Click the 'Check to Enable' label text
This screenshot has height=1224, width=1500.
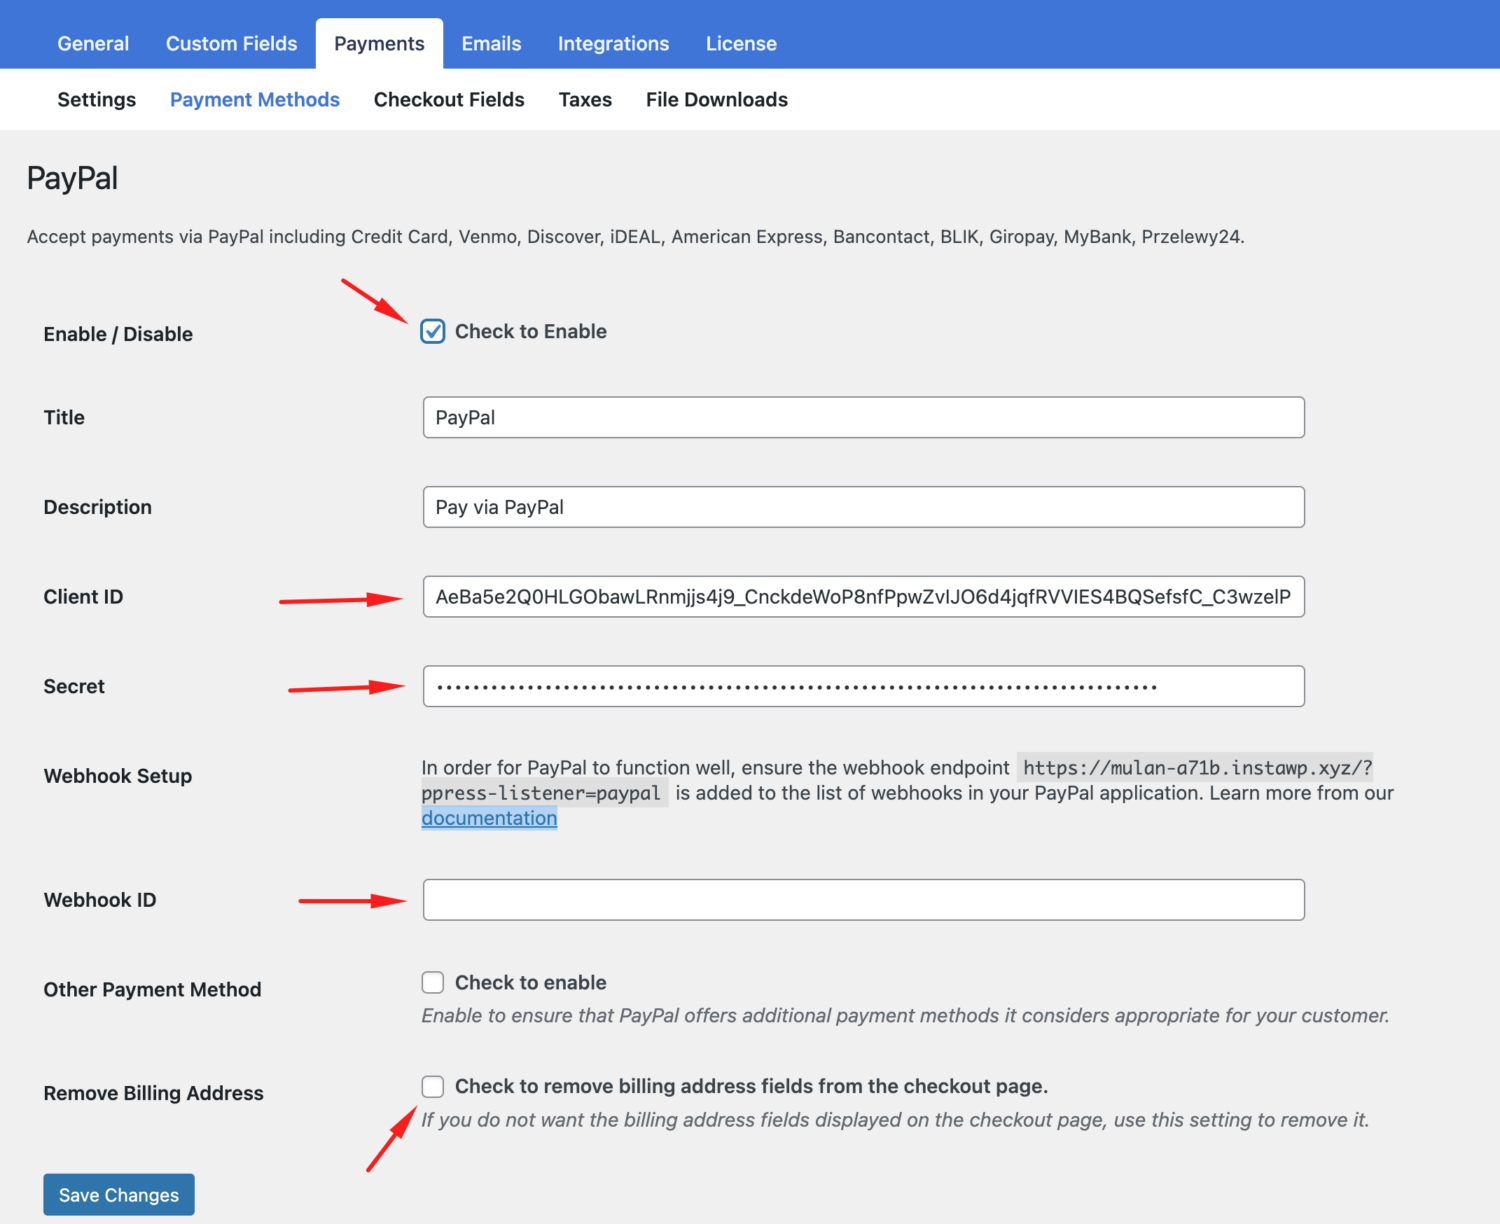[x=531, y=331]
